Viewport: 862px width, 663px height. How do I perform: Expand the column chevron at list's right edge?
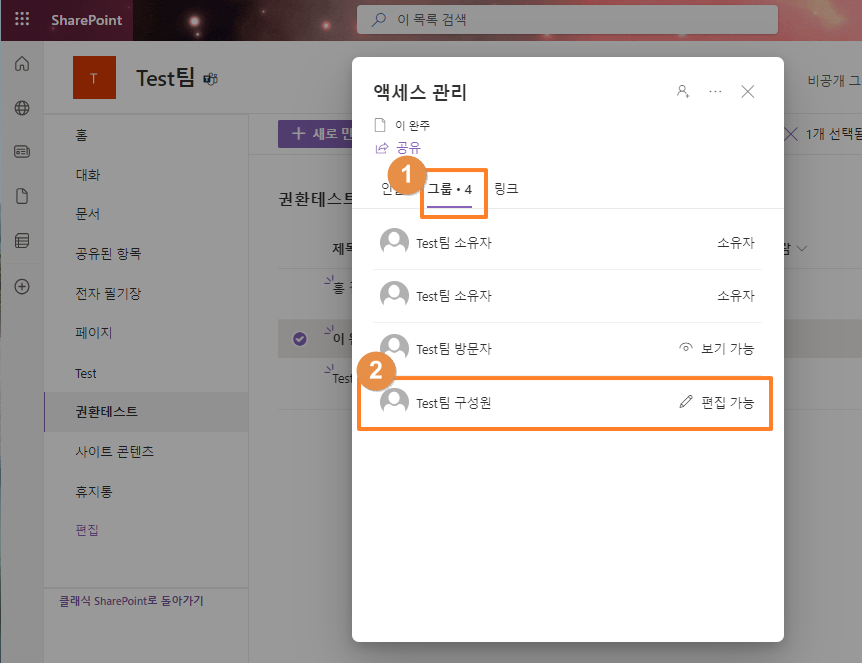coord(802,248)
